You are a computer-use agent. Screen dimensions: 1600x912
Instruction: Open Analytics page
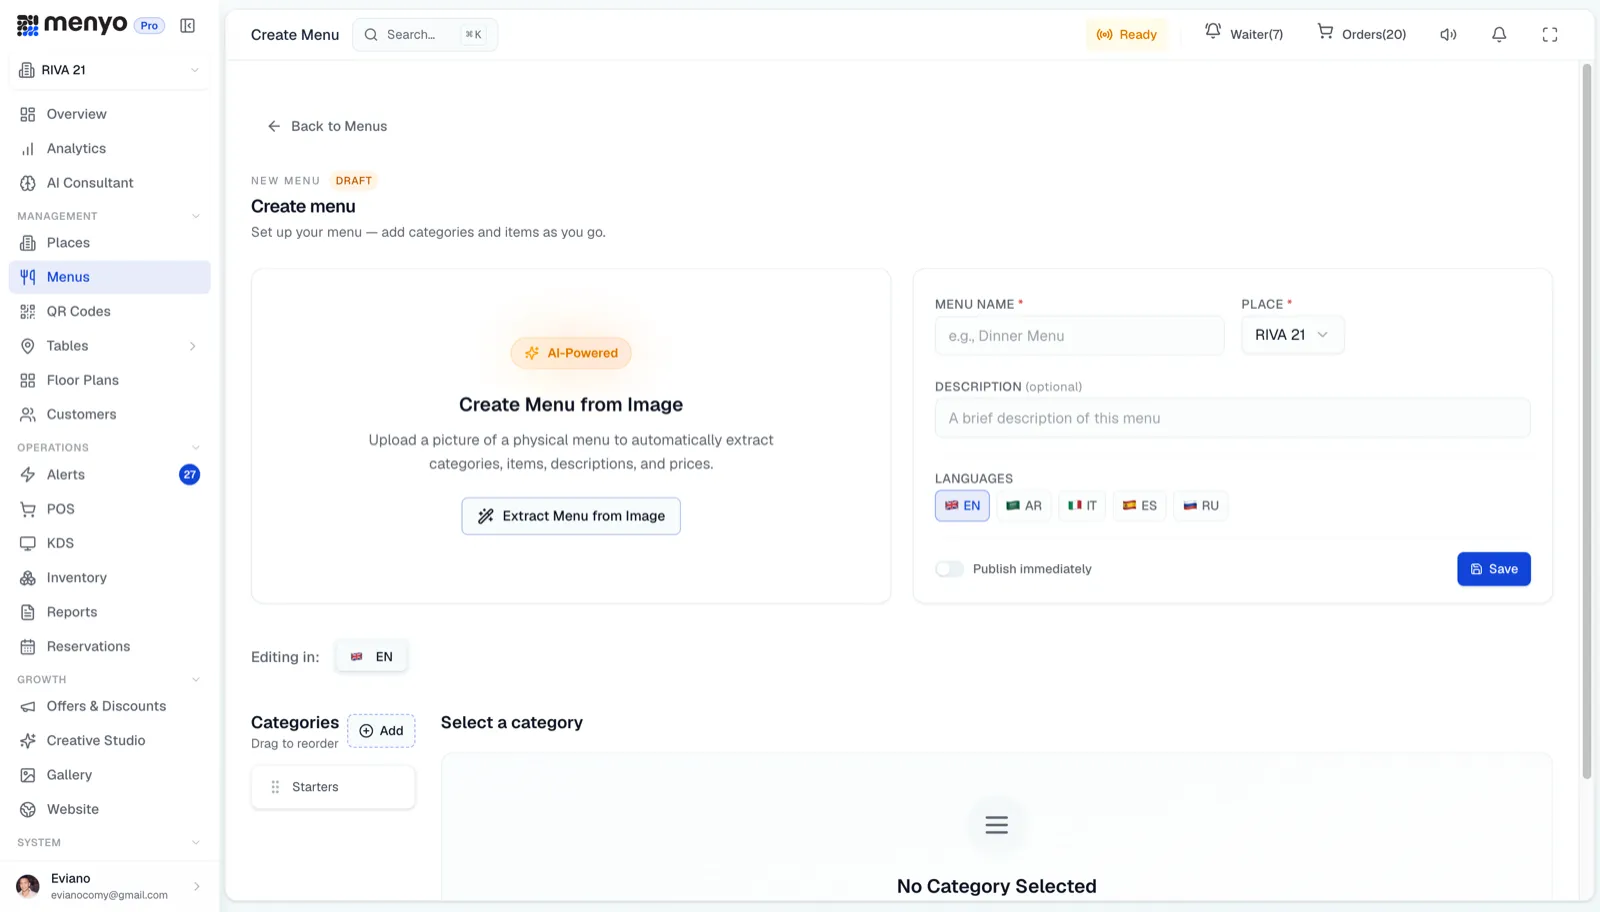point(110,148)
